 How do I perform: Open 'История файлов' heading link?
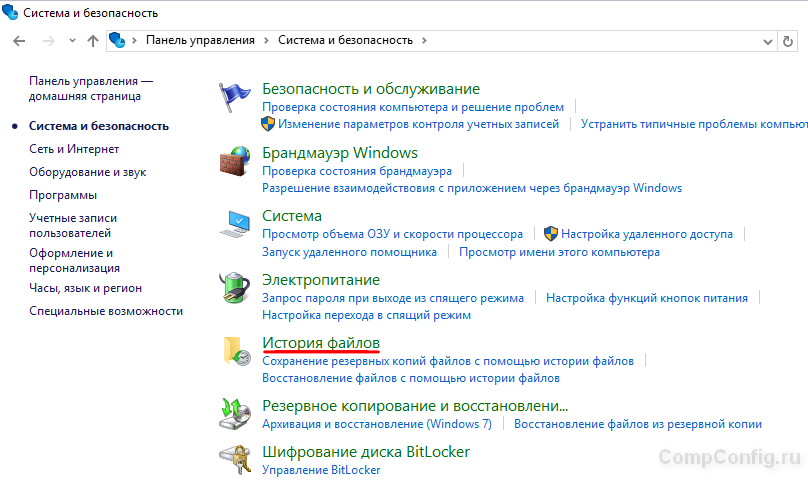pyautogui.click(x=320, y=343)
